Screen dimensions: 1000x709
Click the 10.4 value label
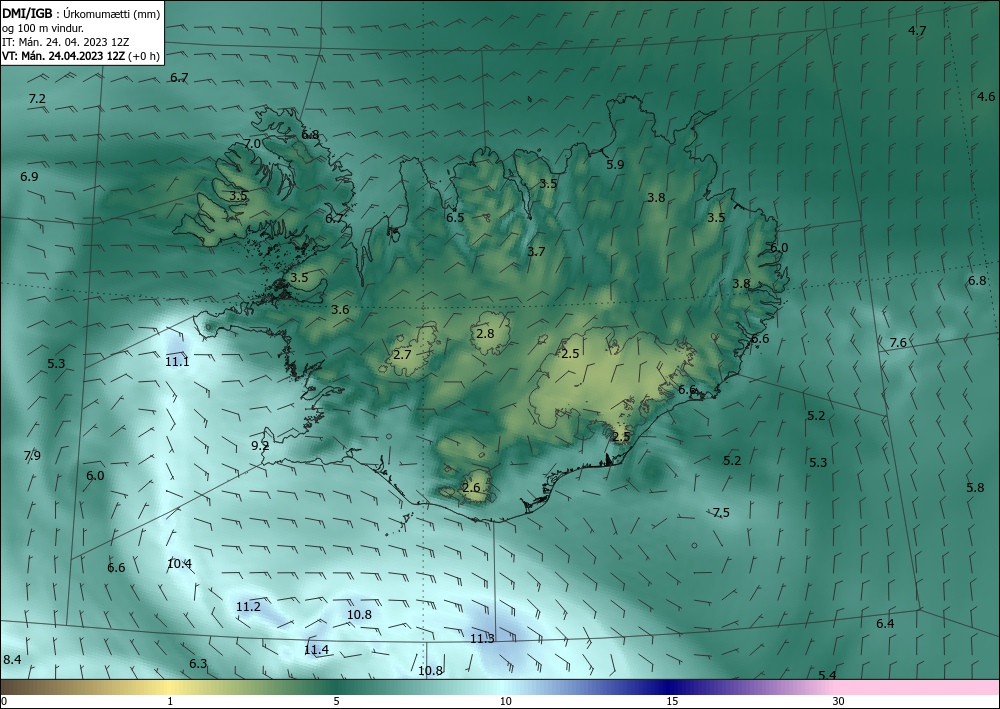[x=179, y=564]
